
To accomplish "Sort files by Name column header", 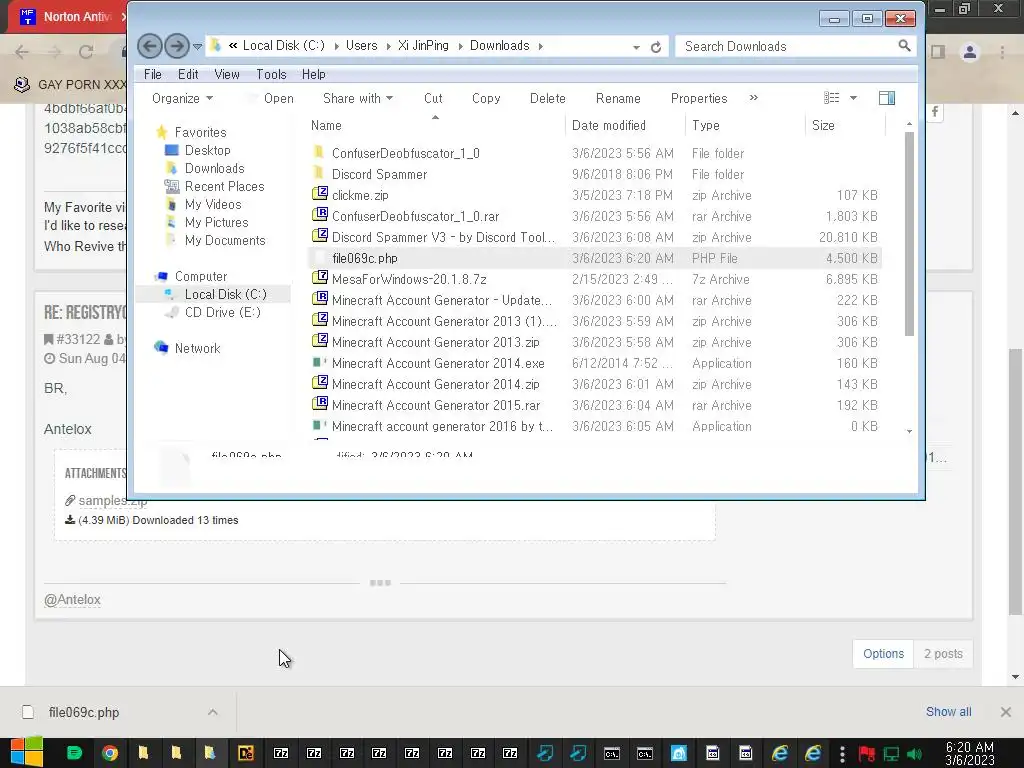I will 436,125.
